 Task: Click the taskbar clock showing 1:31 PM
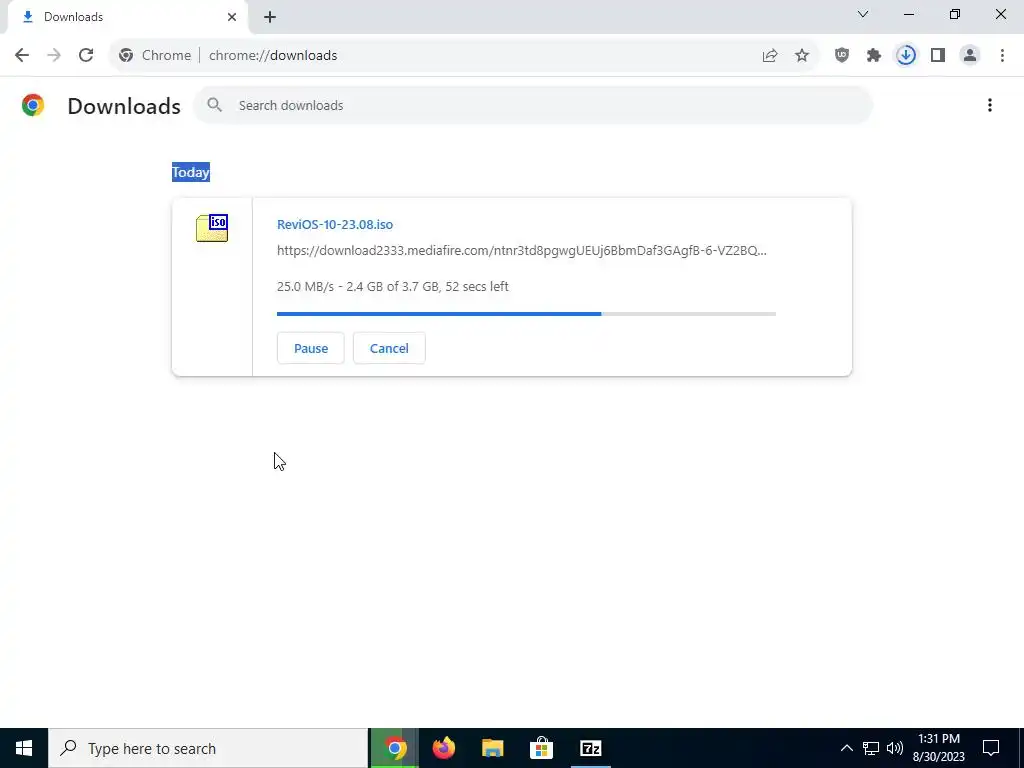938,748
